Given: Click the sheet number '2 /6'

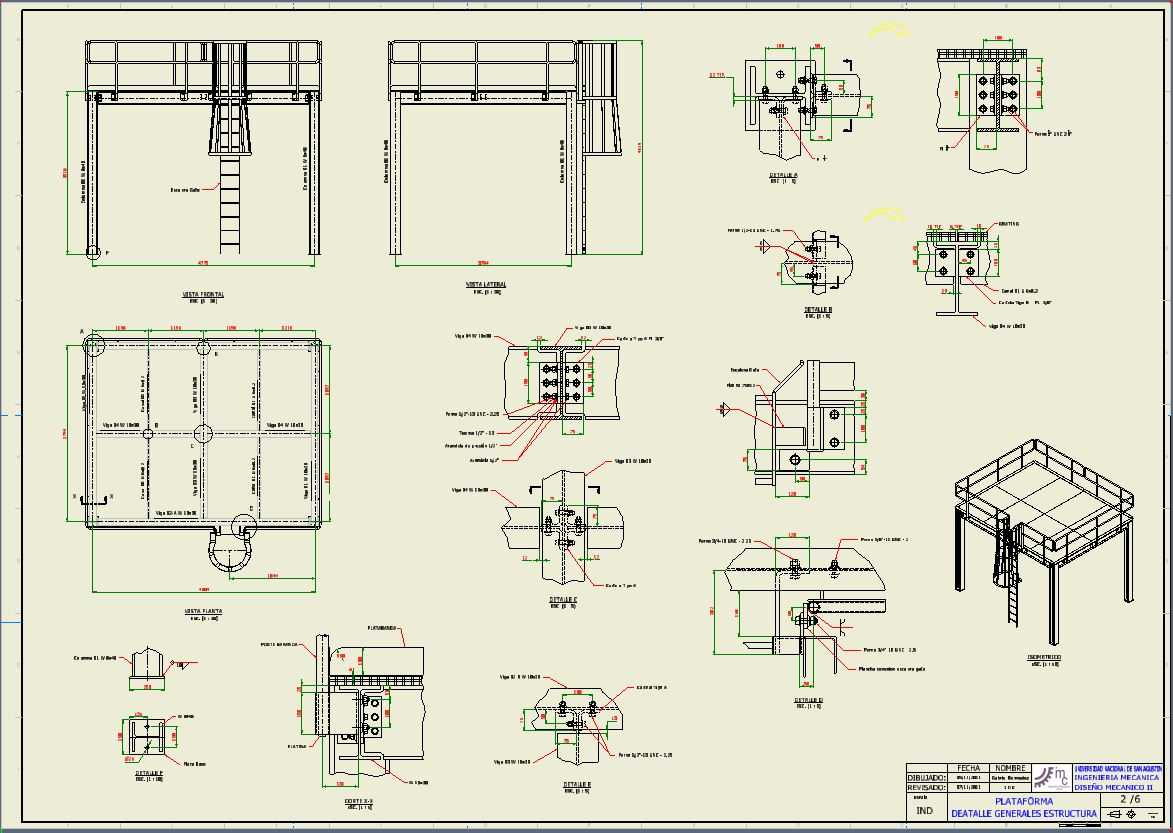Looking at the screenshot, I should click(x=1130, y=799).
